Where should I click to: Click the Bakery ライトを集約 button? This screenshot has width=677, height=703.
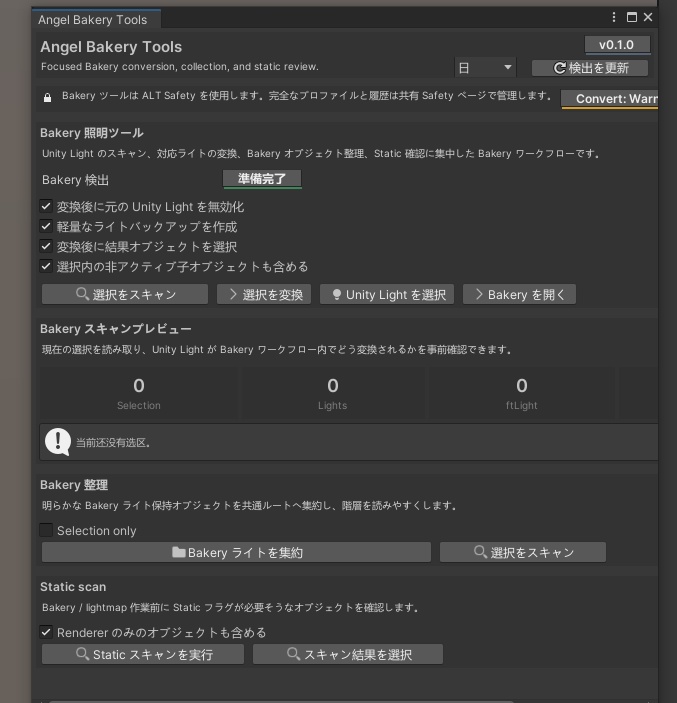(x=236, y=552)
